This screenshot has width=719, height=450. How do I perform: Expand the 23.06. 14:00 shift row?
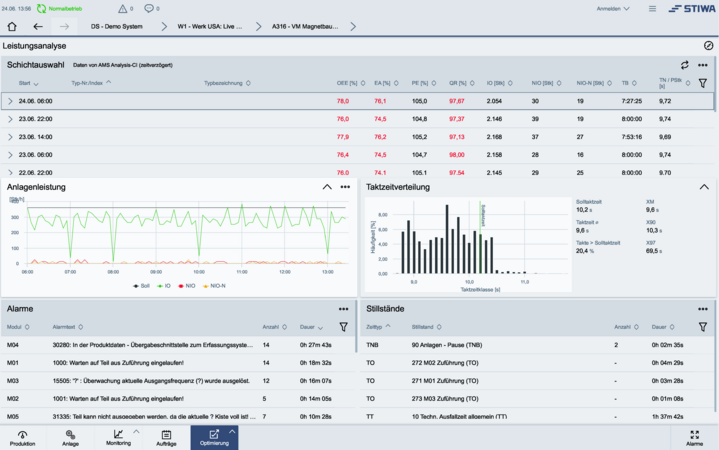(10, 137)
